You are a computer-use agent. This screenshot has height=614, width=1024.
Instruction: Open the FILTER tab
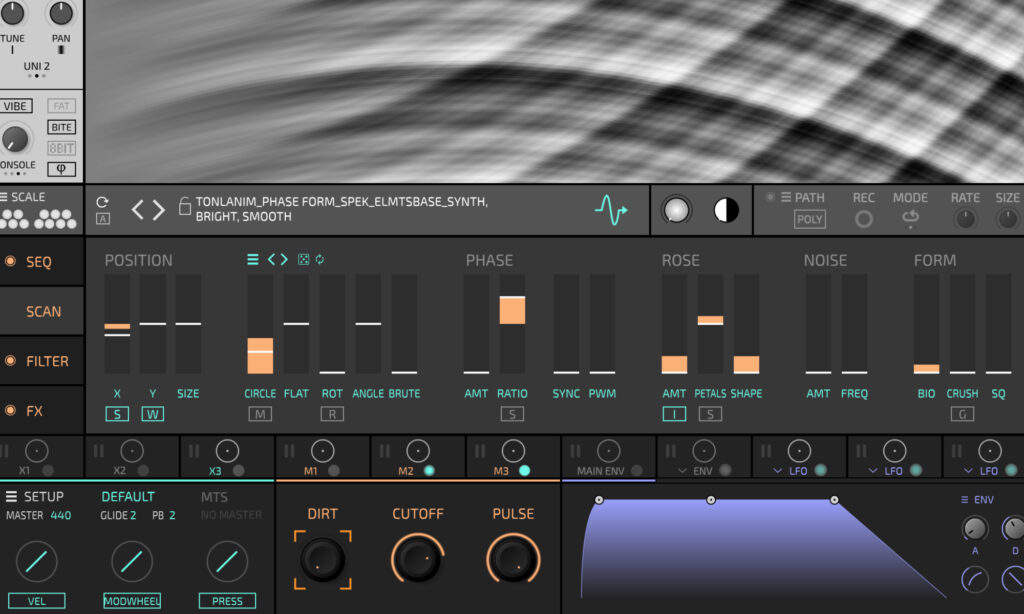point(47,361)
